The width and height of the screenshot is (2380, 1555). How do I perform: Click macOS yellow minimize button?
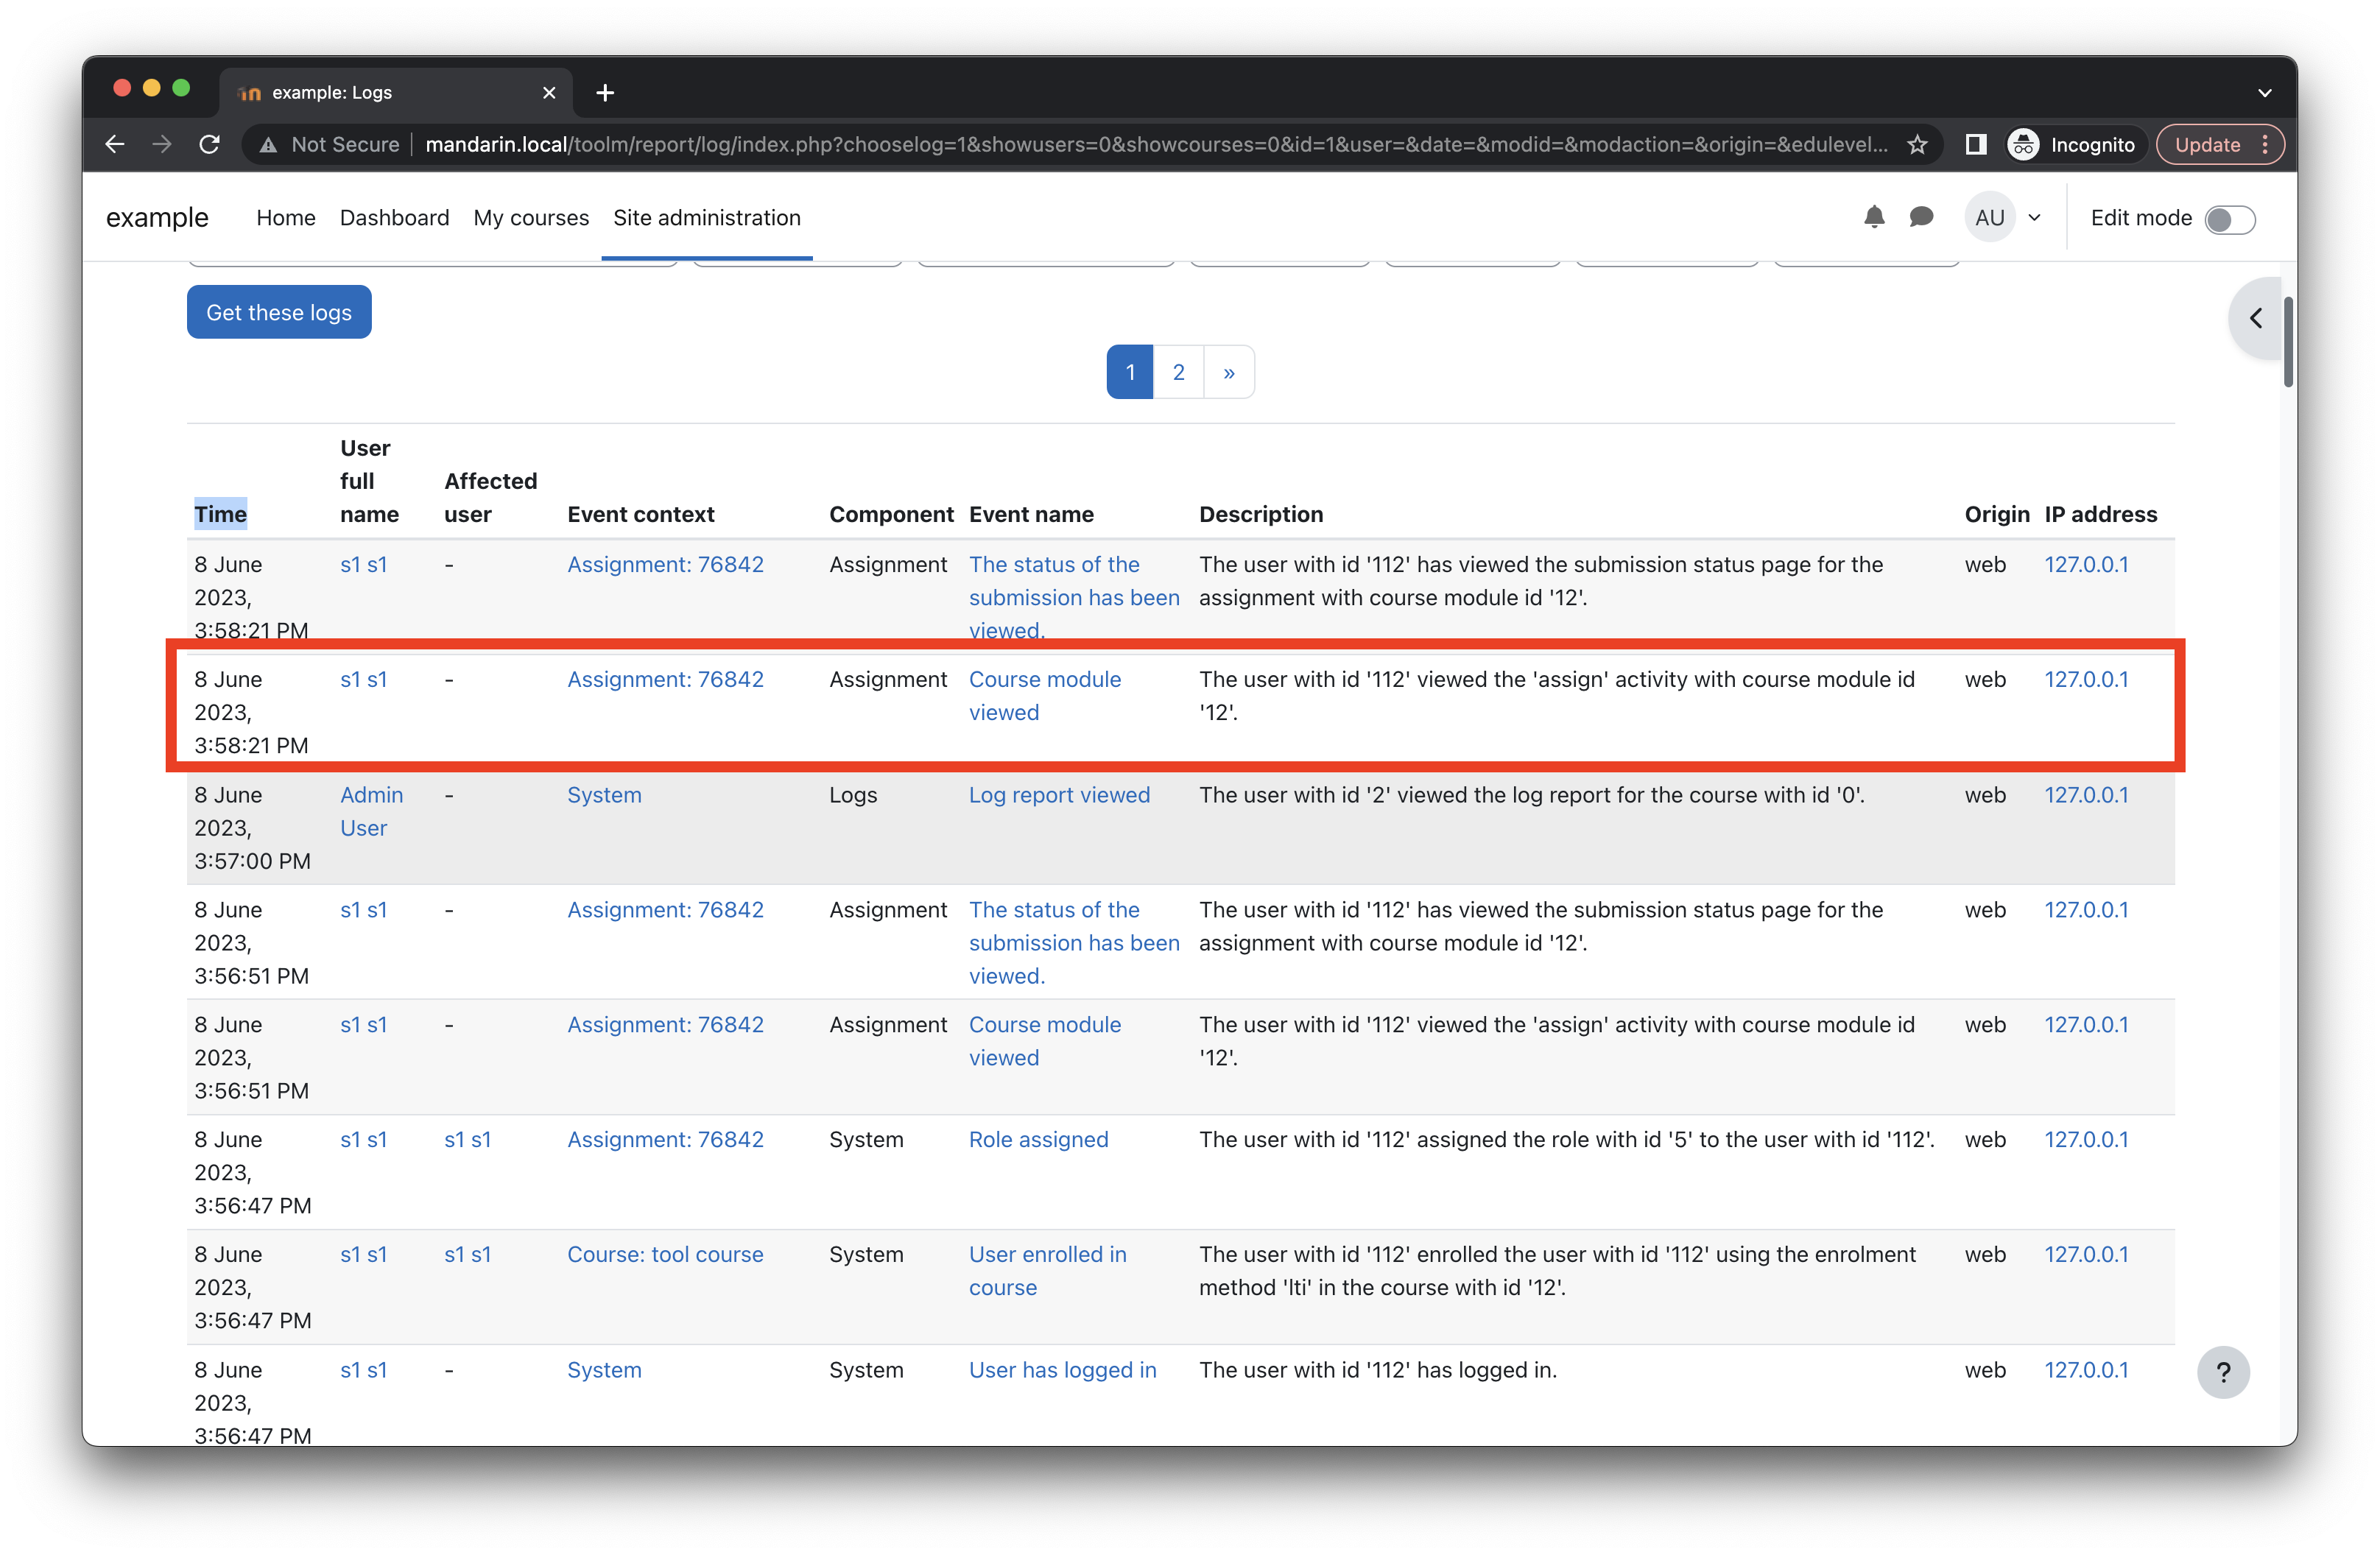tap(151, 88)
